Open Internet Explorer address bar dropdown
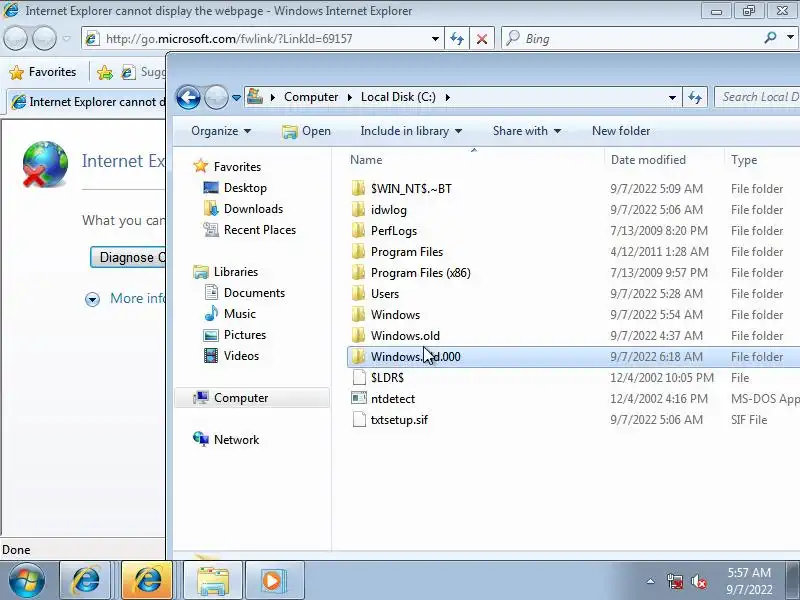 click(x=435, y=39)
